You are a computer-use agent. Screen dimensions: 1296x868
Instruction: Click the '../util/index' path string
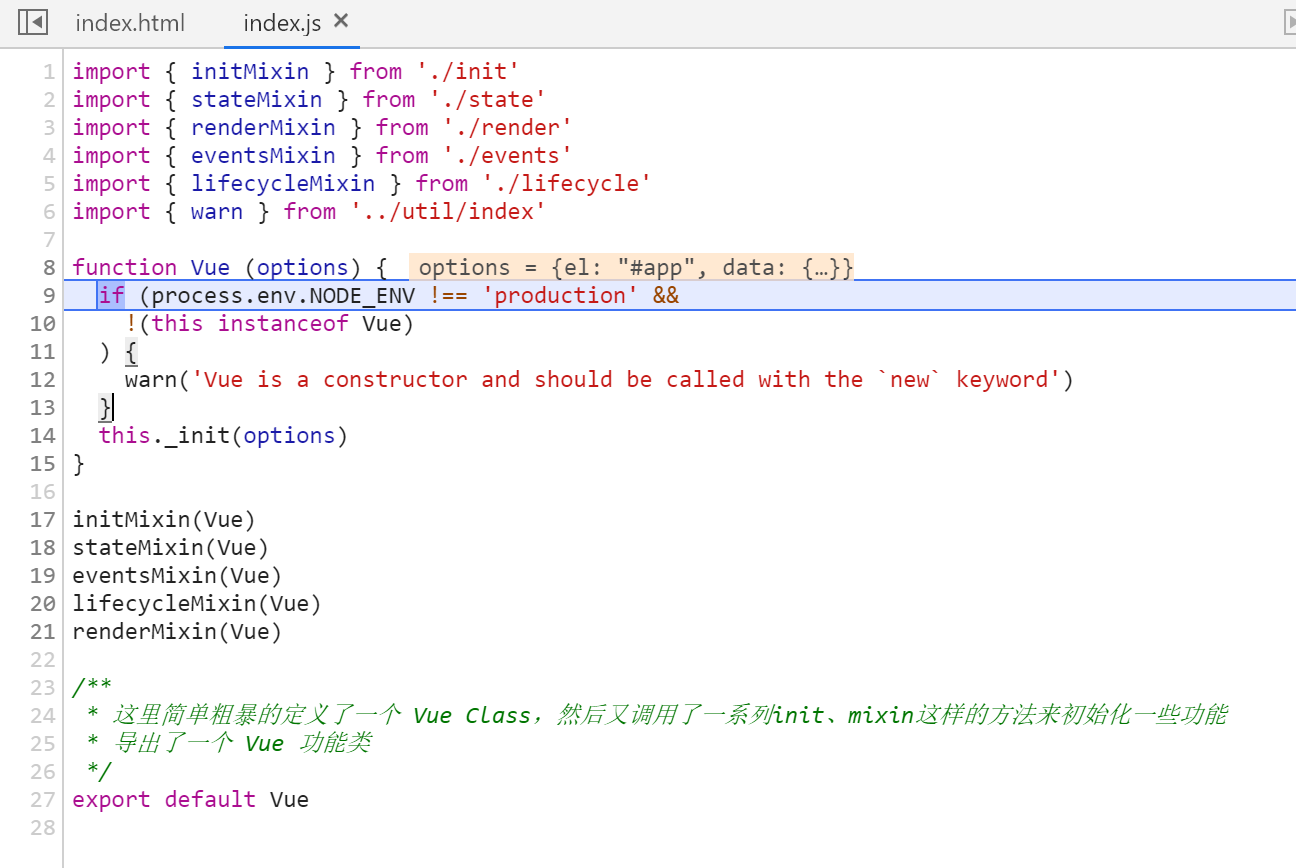click(448, 212)
